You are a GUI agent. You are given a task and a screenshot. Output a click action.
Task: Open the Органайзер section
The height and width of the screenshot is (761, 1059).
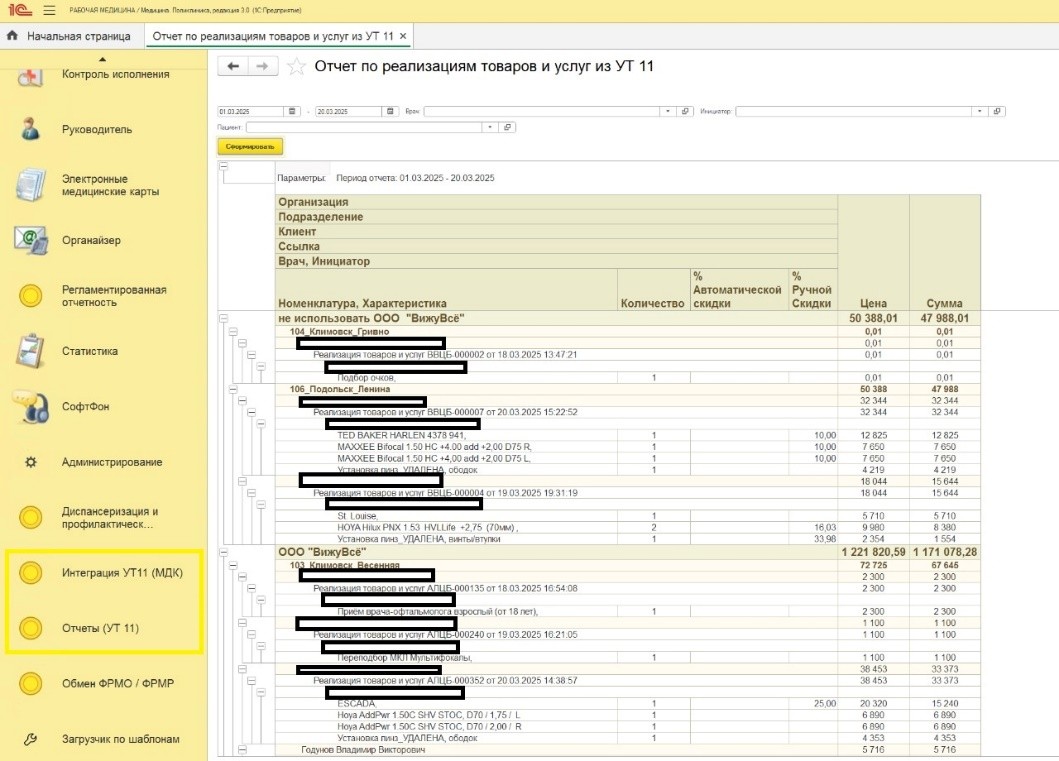click(31, 240)
